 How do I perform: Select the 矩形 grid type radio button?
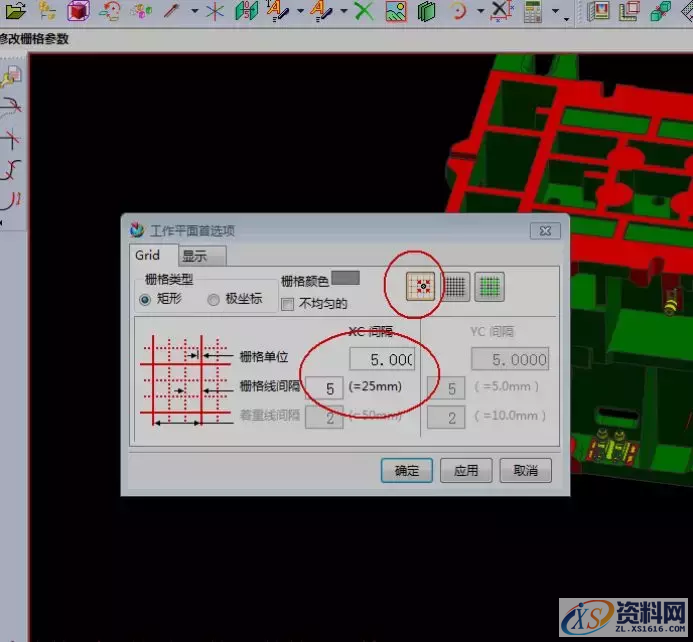coord(145,300)
